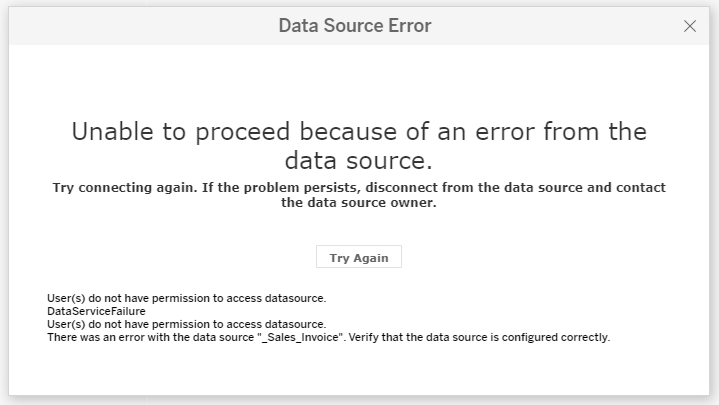Click "the data source owner." text line
Viewport: 719px width, 405px height.
coord(359,202)
